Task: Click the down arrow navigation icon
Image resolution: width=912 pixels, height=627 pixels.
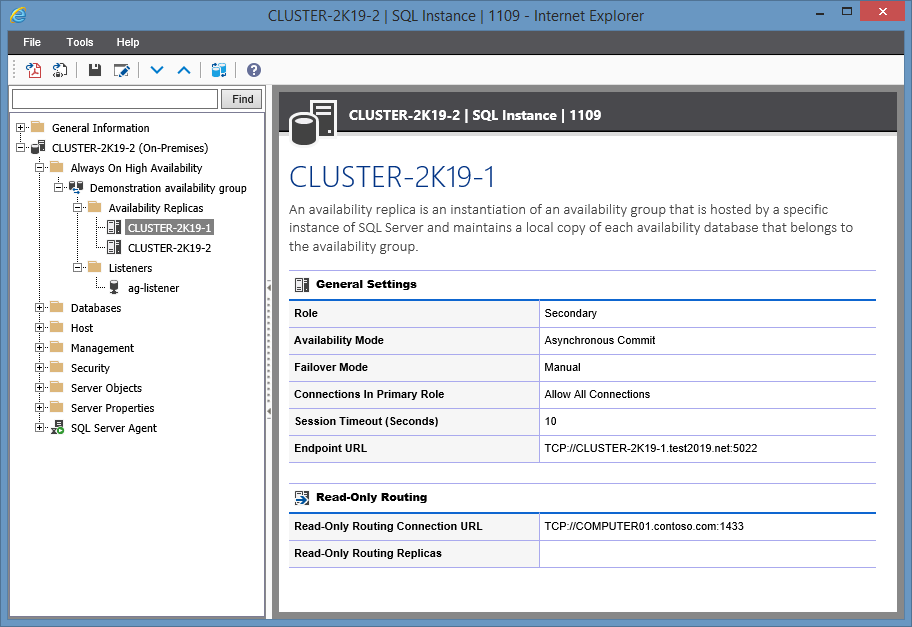Action: (156, 70)
